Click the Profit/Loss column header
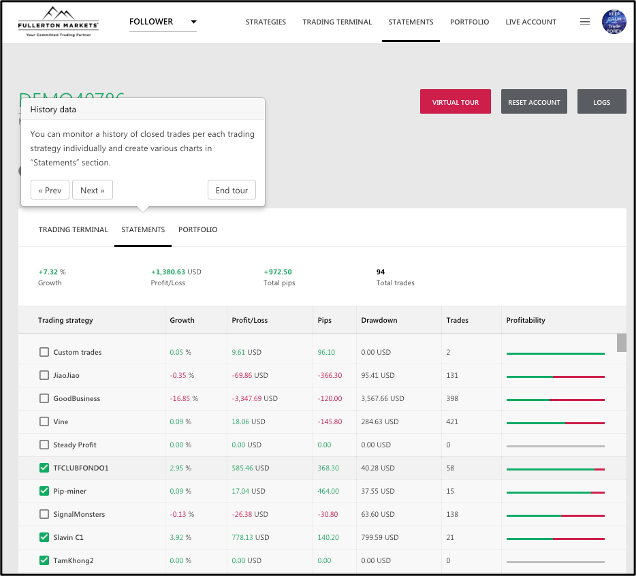 [249, 320]
